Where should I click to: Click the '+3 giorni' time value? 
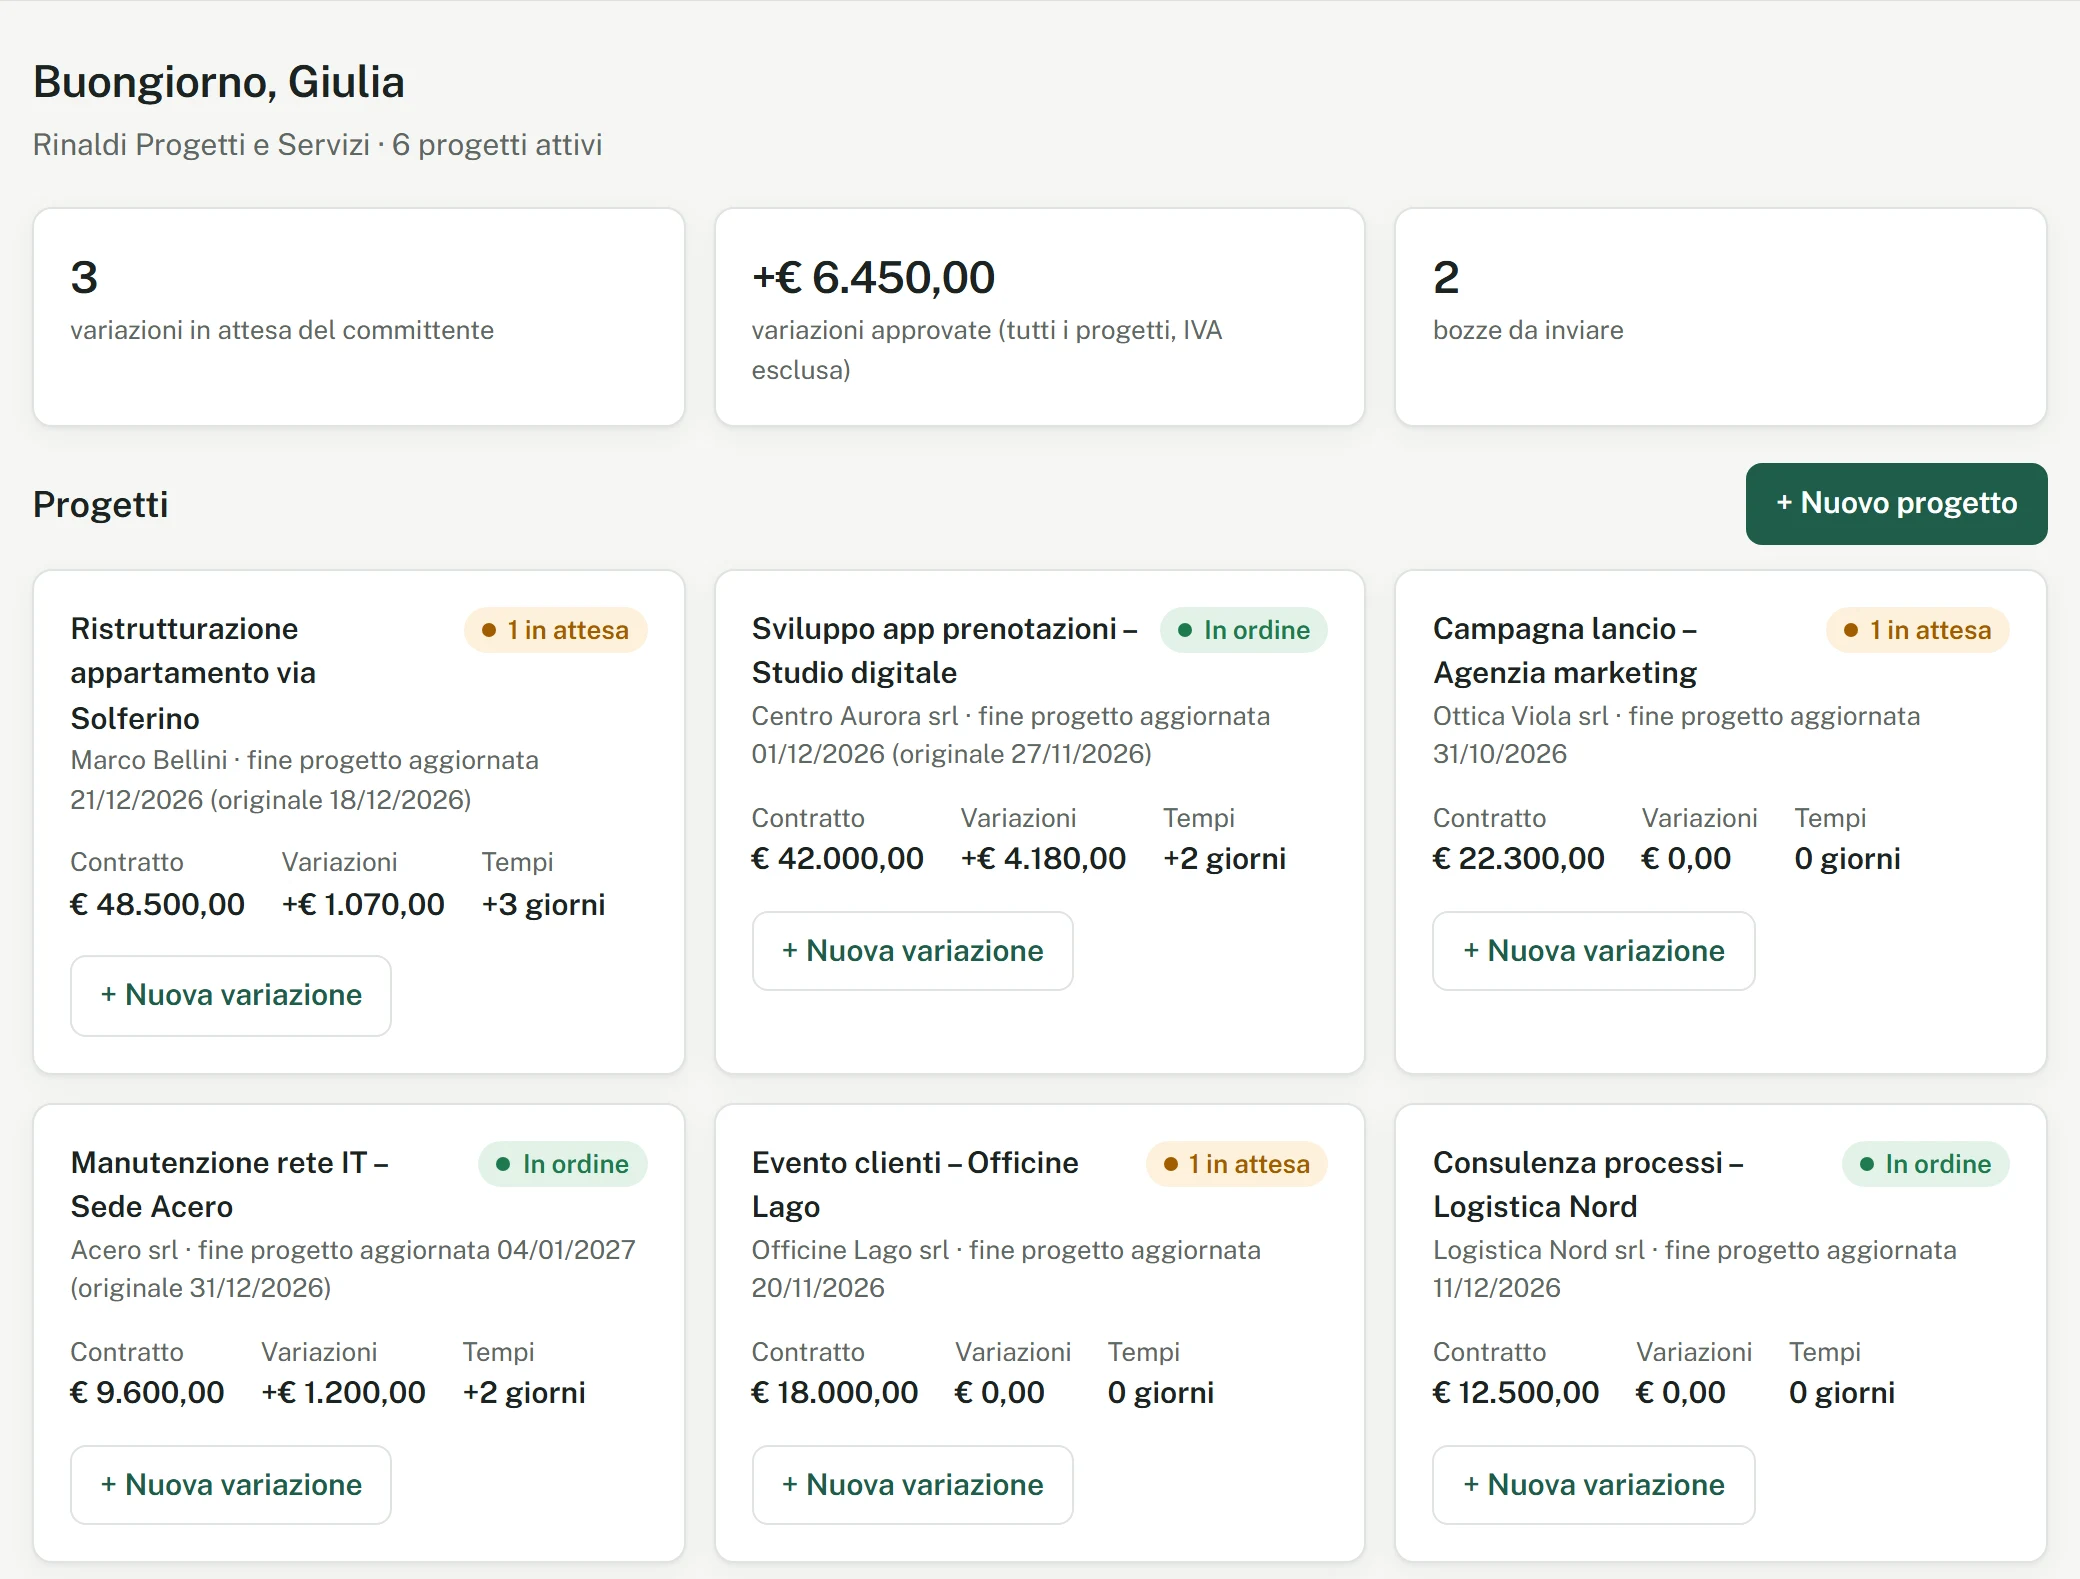(543, 905)
